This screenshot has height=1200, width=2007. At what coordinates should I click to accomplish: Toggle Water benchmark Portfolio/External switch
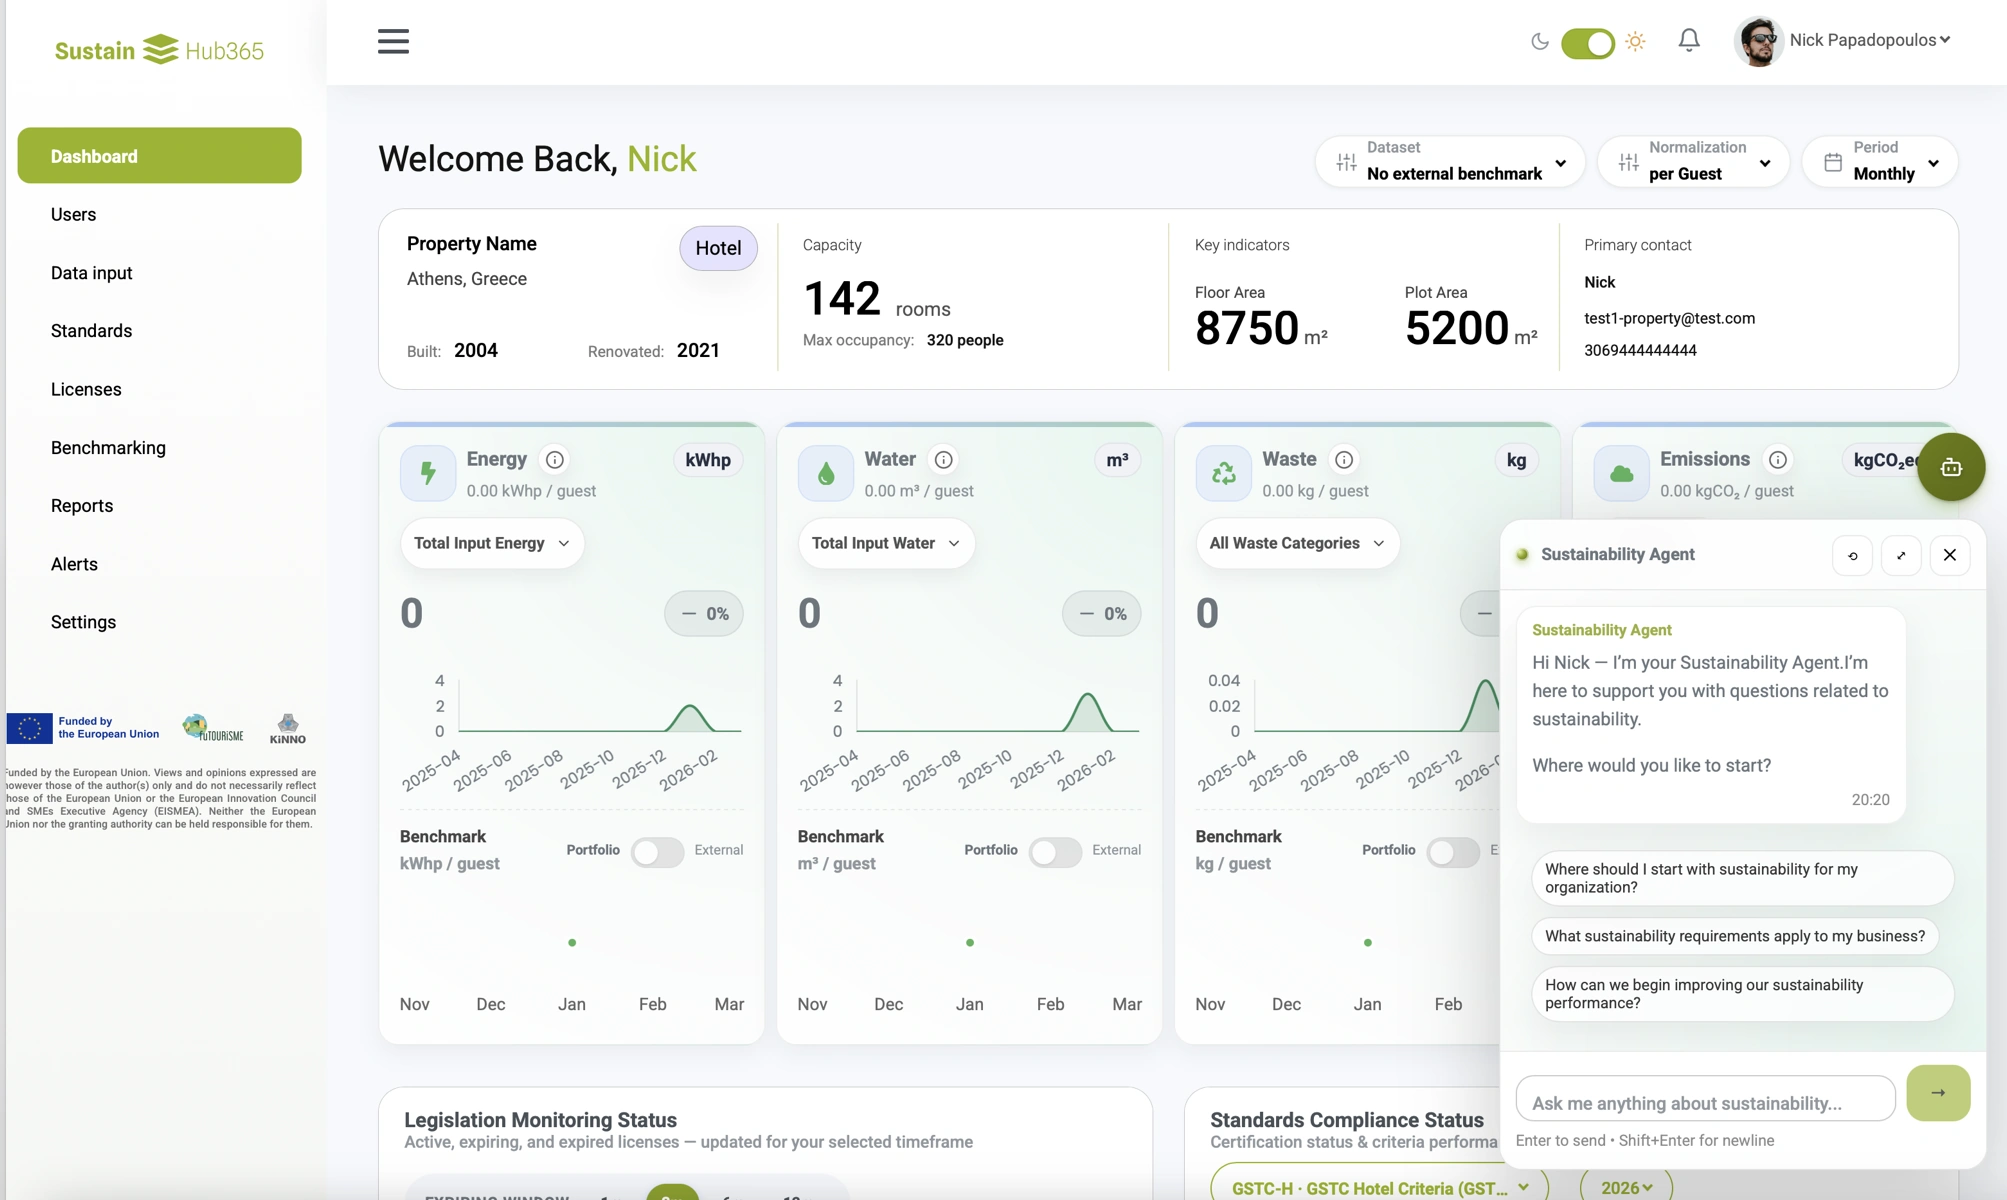click(1054, 852)
